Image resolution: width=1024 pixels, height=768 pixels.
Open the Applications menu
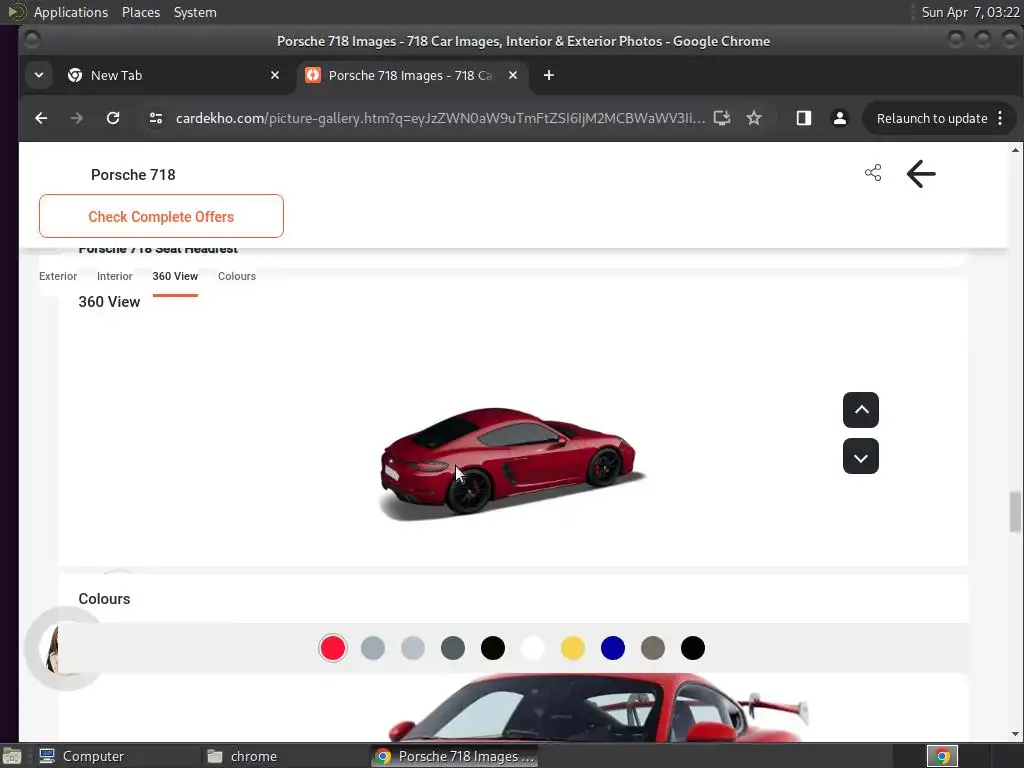(x=71, y=12)
